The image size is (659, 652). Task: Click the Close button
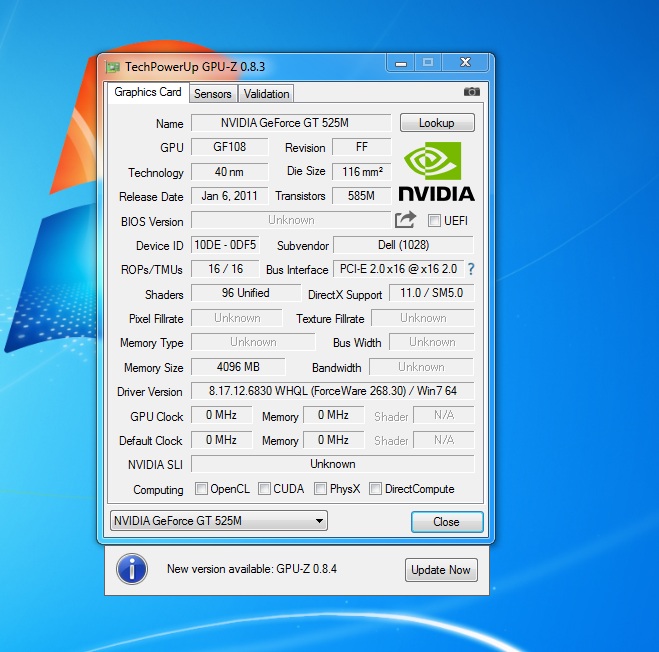(x=447, y=522)
